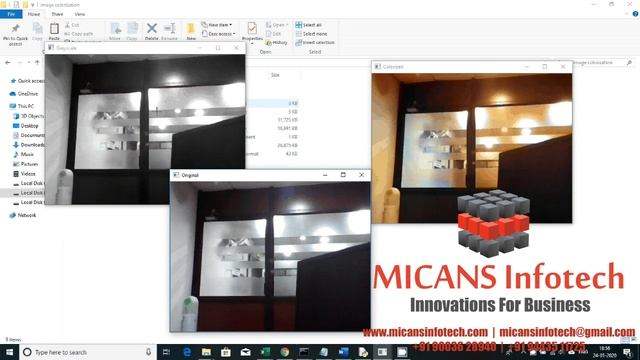Image resolution: width=640 pixels, height=360 pixels.
Task: Open Chrome from taskbar
Action: click(x=284, y=352)
